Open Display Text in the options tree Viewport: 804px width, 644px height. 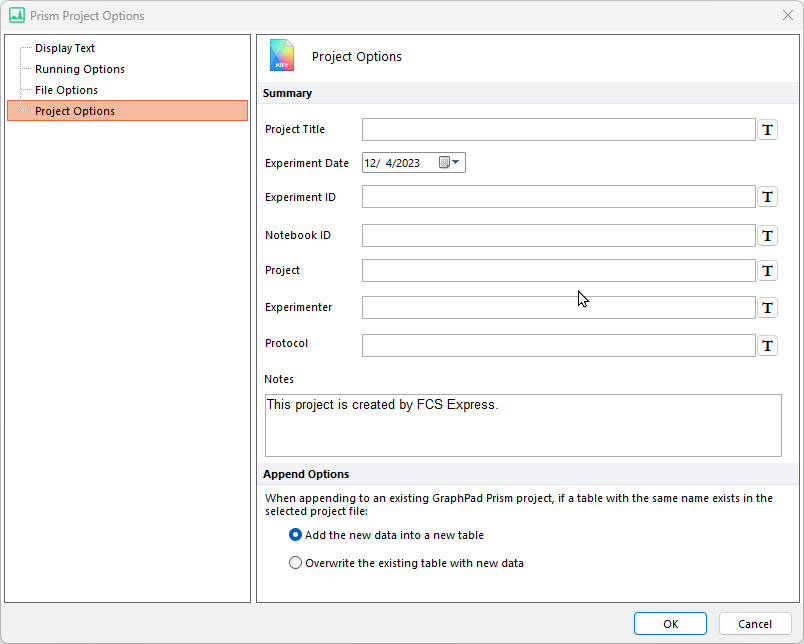tap(65, 48)
